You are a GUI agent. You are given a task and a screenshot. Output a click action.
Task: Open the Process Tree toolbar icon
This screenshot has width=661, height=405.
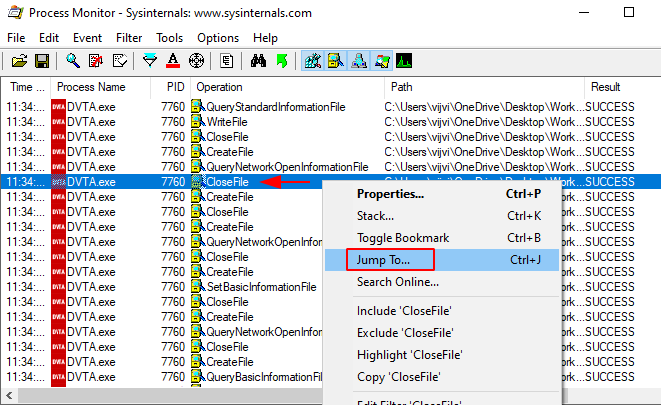point(226,61)
